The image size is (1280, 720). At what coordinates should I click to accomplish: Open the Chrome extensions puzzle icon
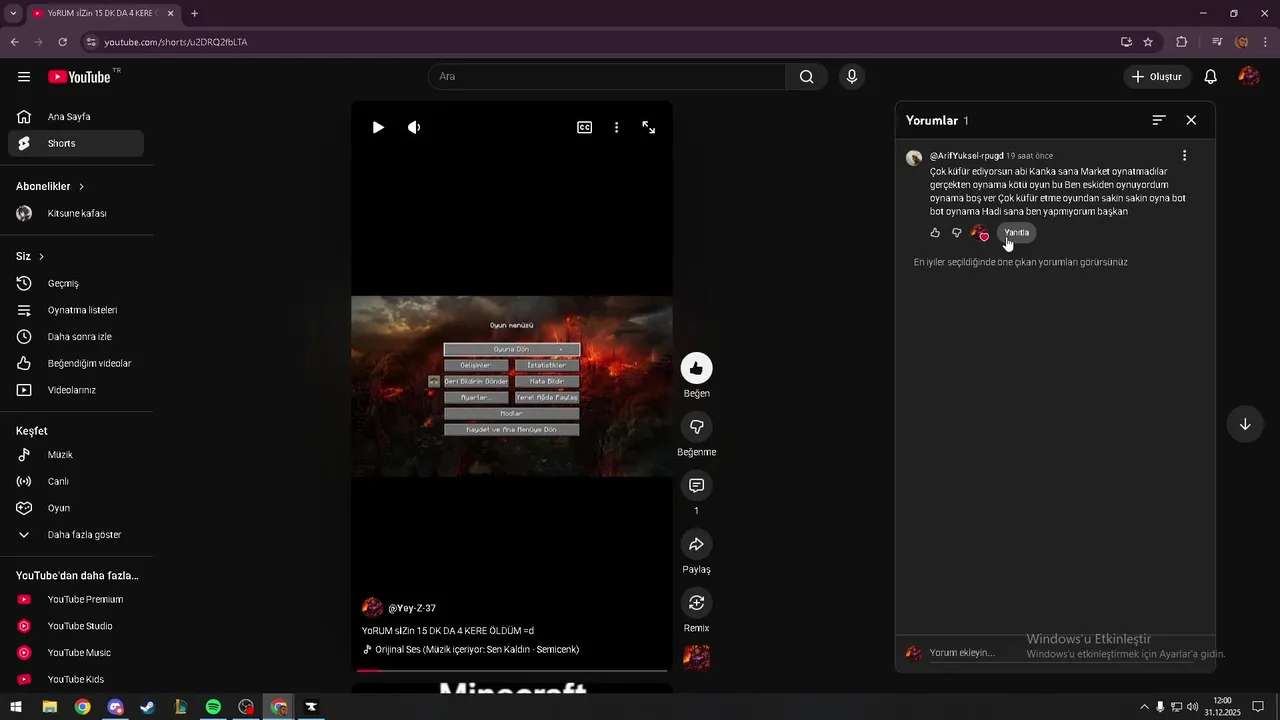pyautogui.click(x=1182, y=42)
